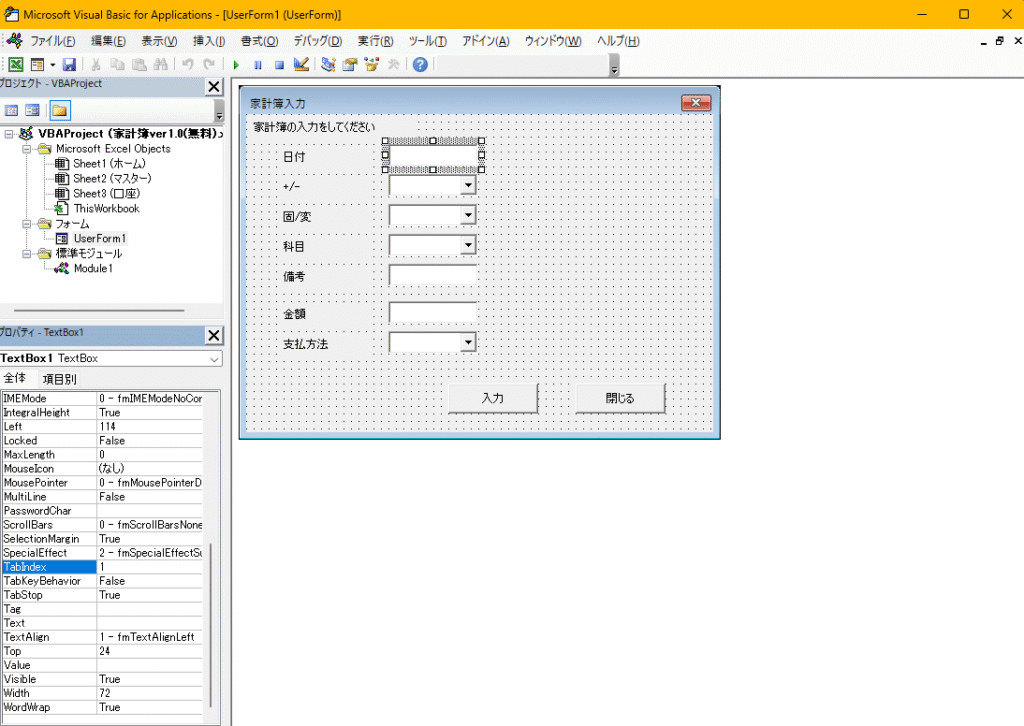The width and height of the screenshot is (1024, 726).
Task: Open the 書式 menu
Action: 259,41
